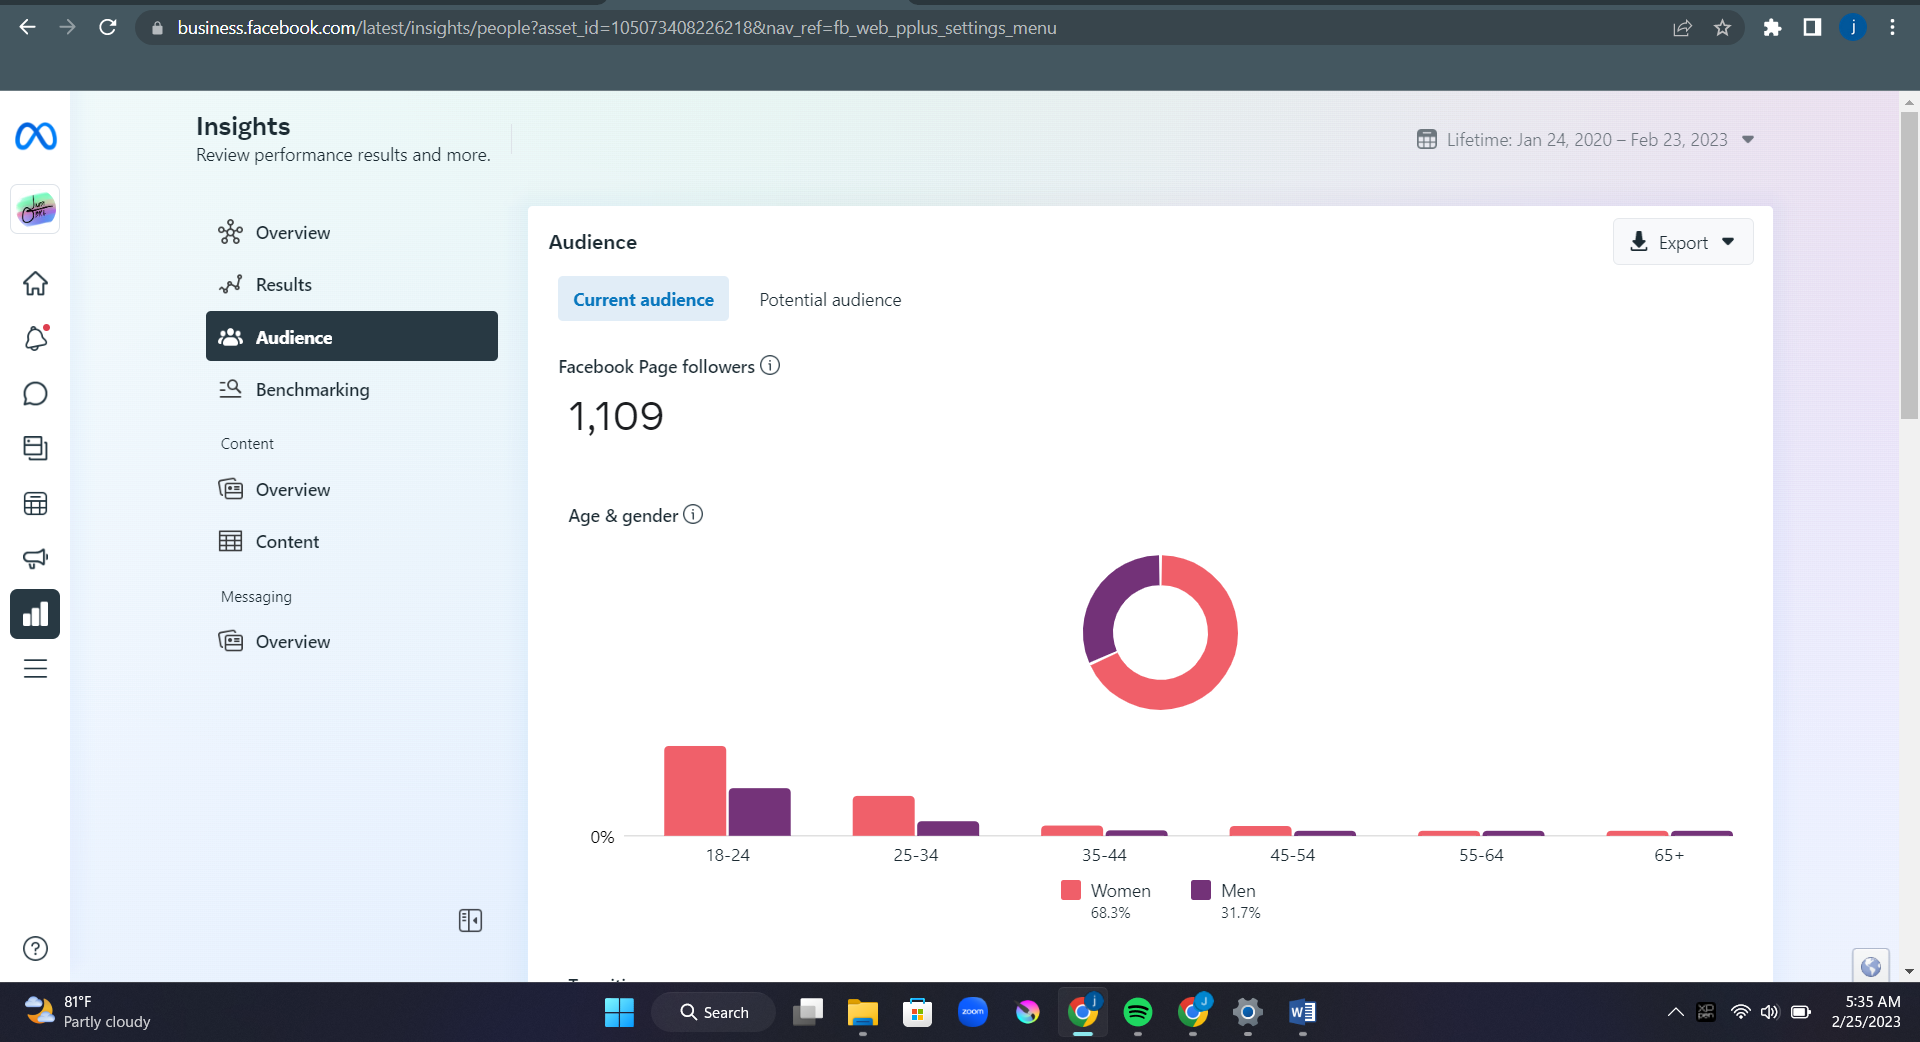Click info icon beside Facebook Page followers
Screen dimensions: 1920x1042
click(770, 365)
